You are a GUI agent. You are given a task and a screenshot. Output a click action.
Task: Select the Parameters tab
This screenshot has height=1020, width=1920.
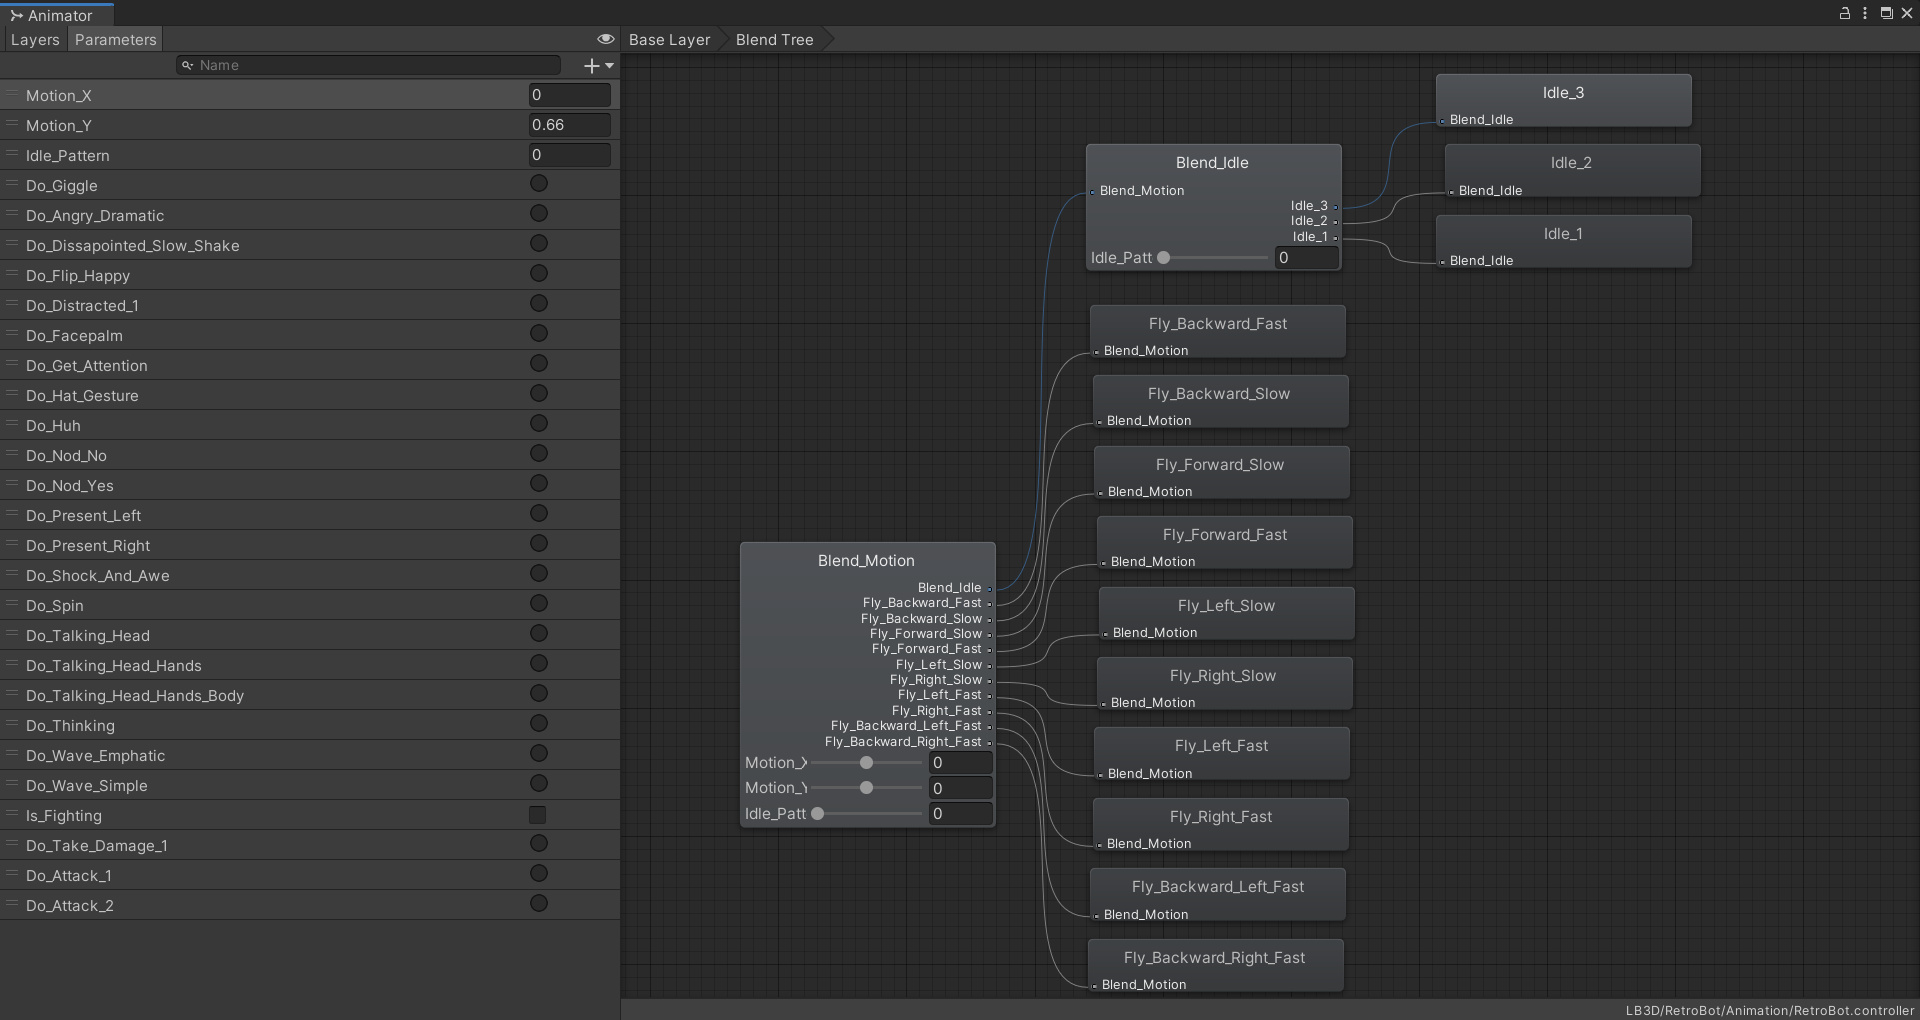point(114,39)
